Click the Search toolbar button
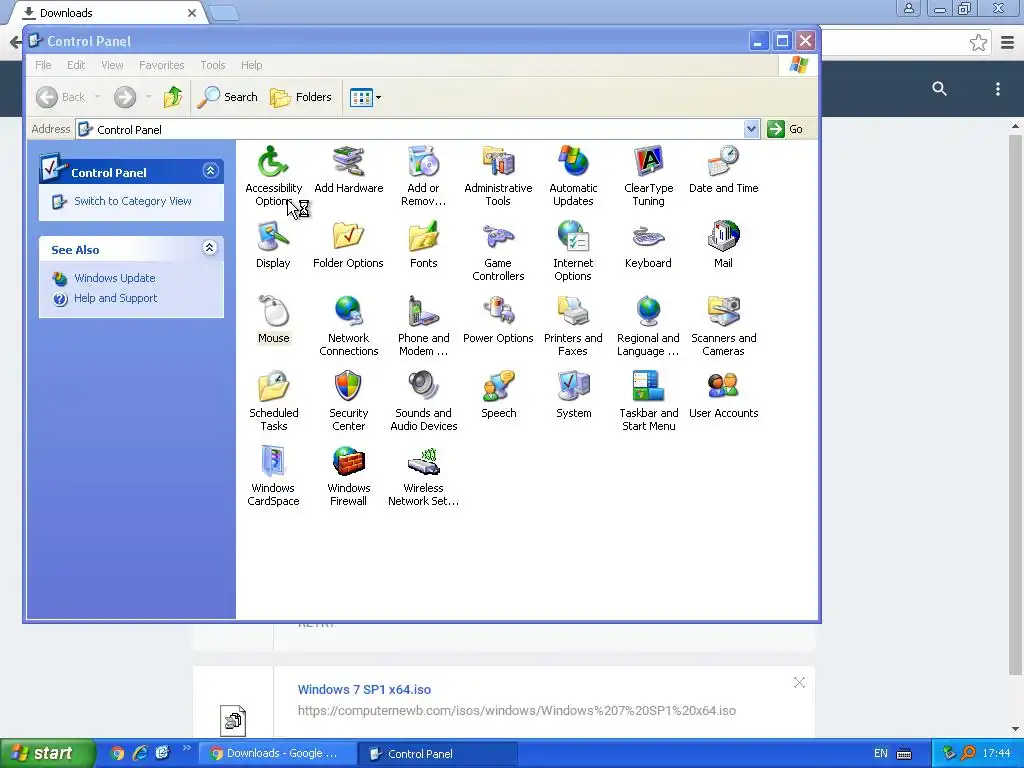Viewport: 1024px width, 768px height. coord(227,97)
